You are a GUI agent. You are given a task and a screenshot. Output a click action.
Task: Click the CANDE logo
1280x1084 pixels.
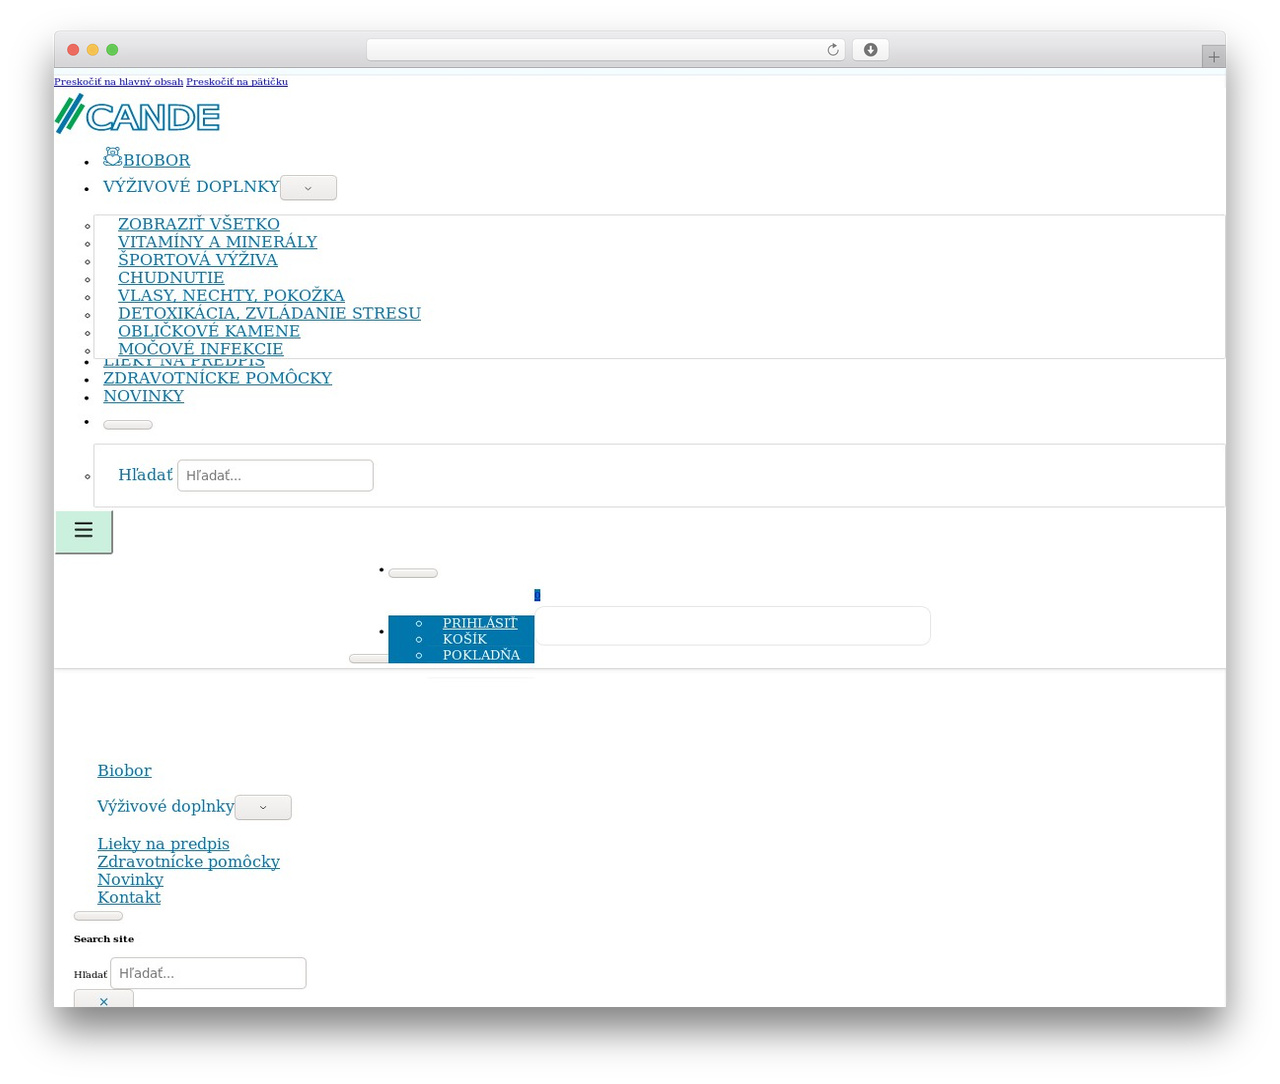tap(137, 114)
